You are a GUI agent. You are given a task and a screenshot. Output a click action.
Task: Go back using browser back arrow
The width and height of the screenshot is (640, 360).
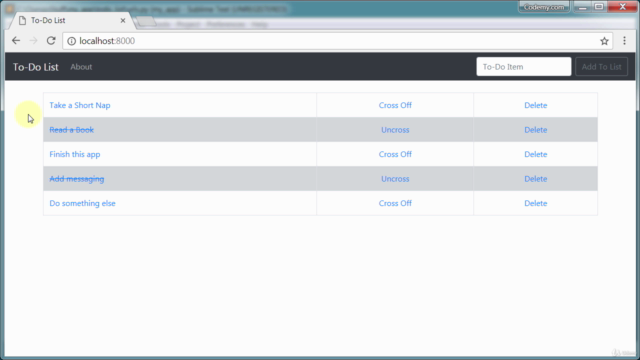(x=16, y=41)
